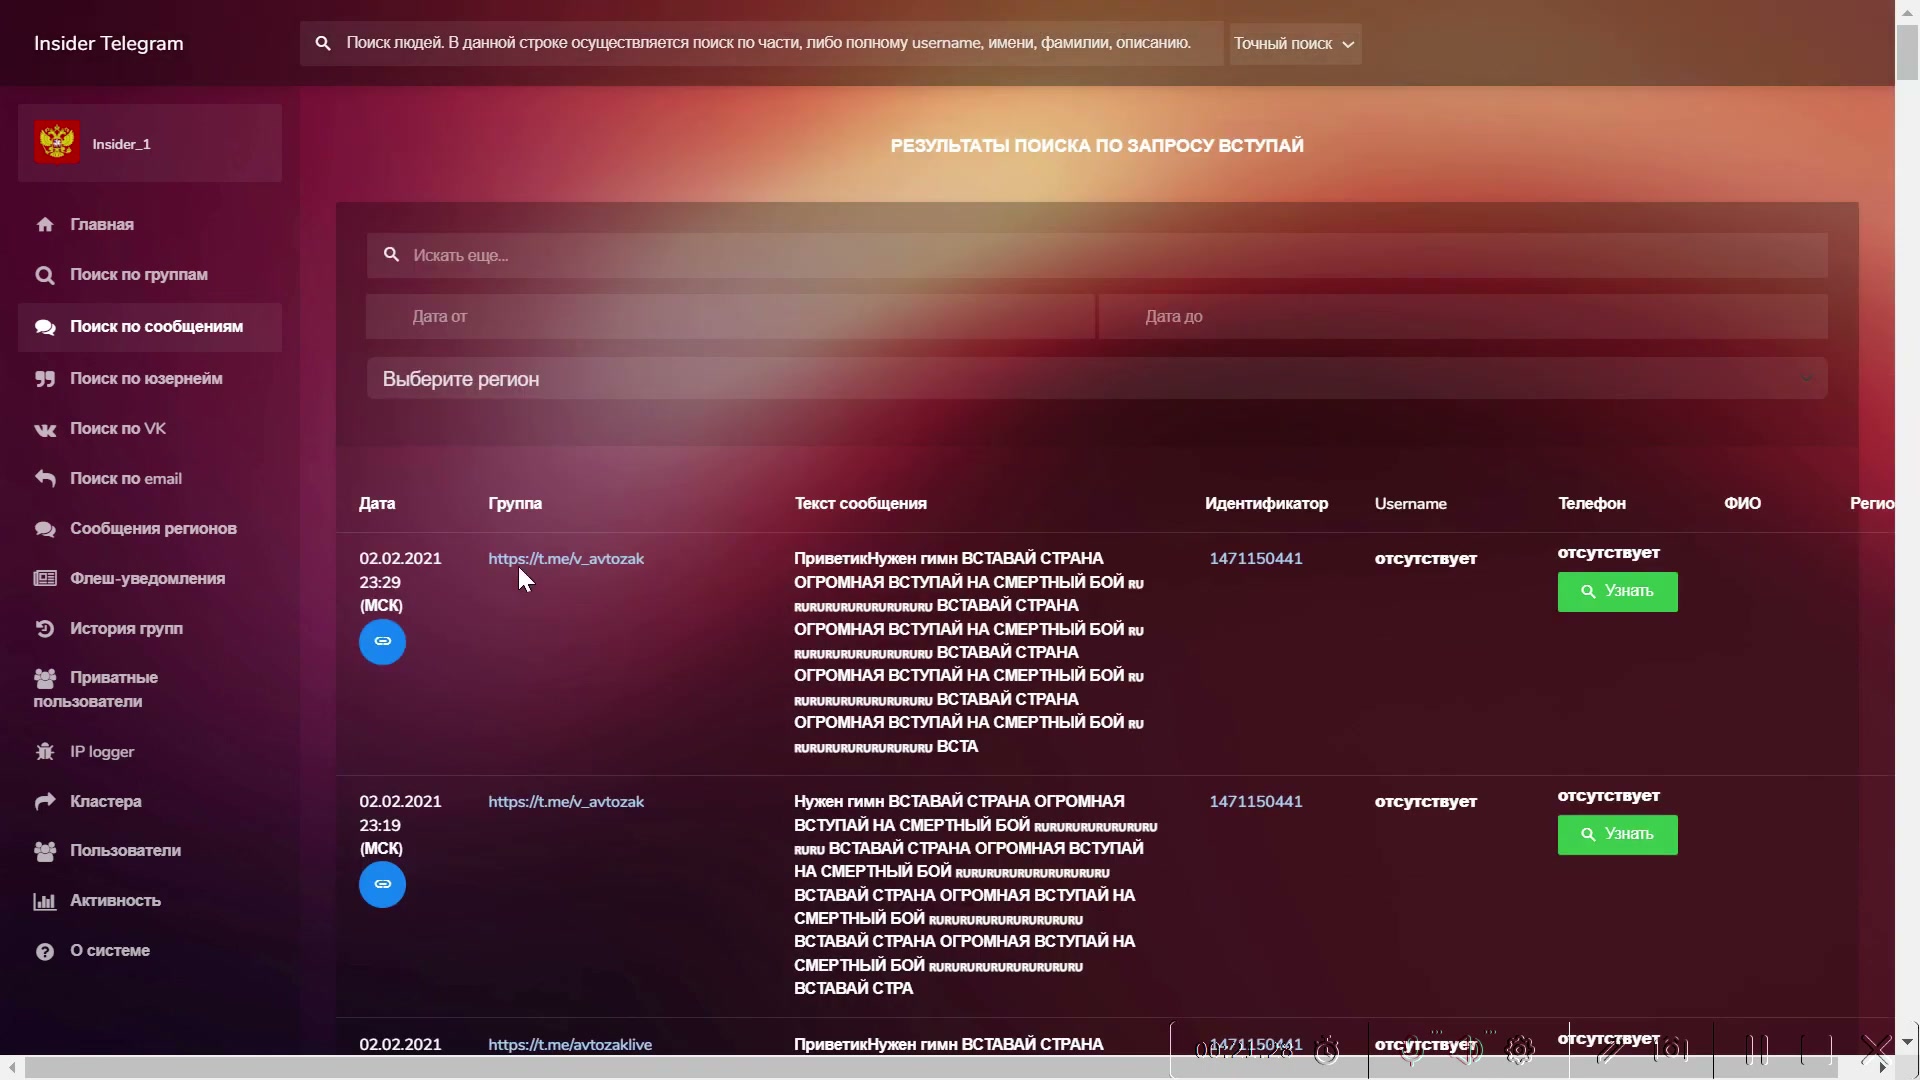Click the Идентификатор column header

[1266, 504]
